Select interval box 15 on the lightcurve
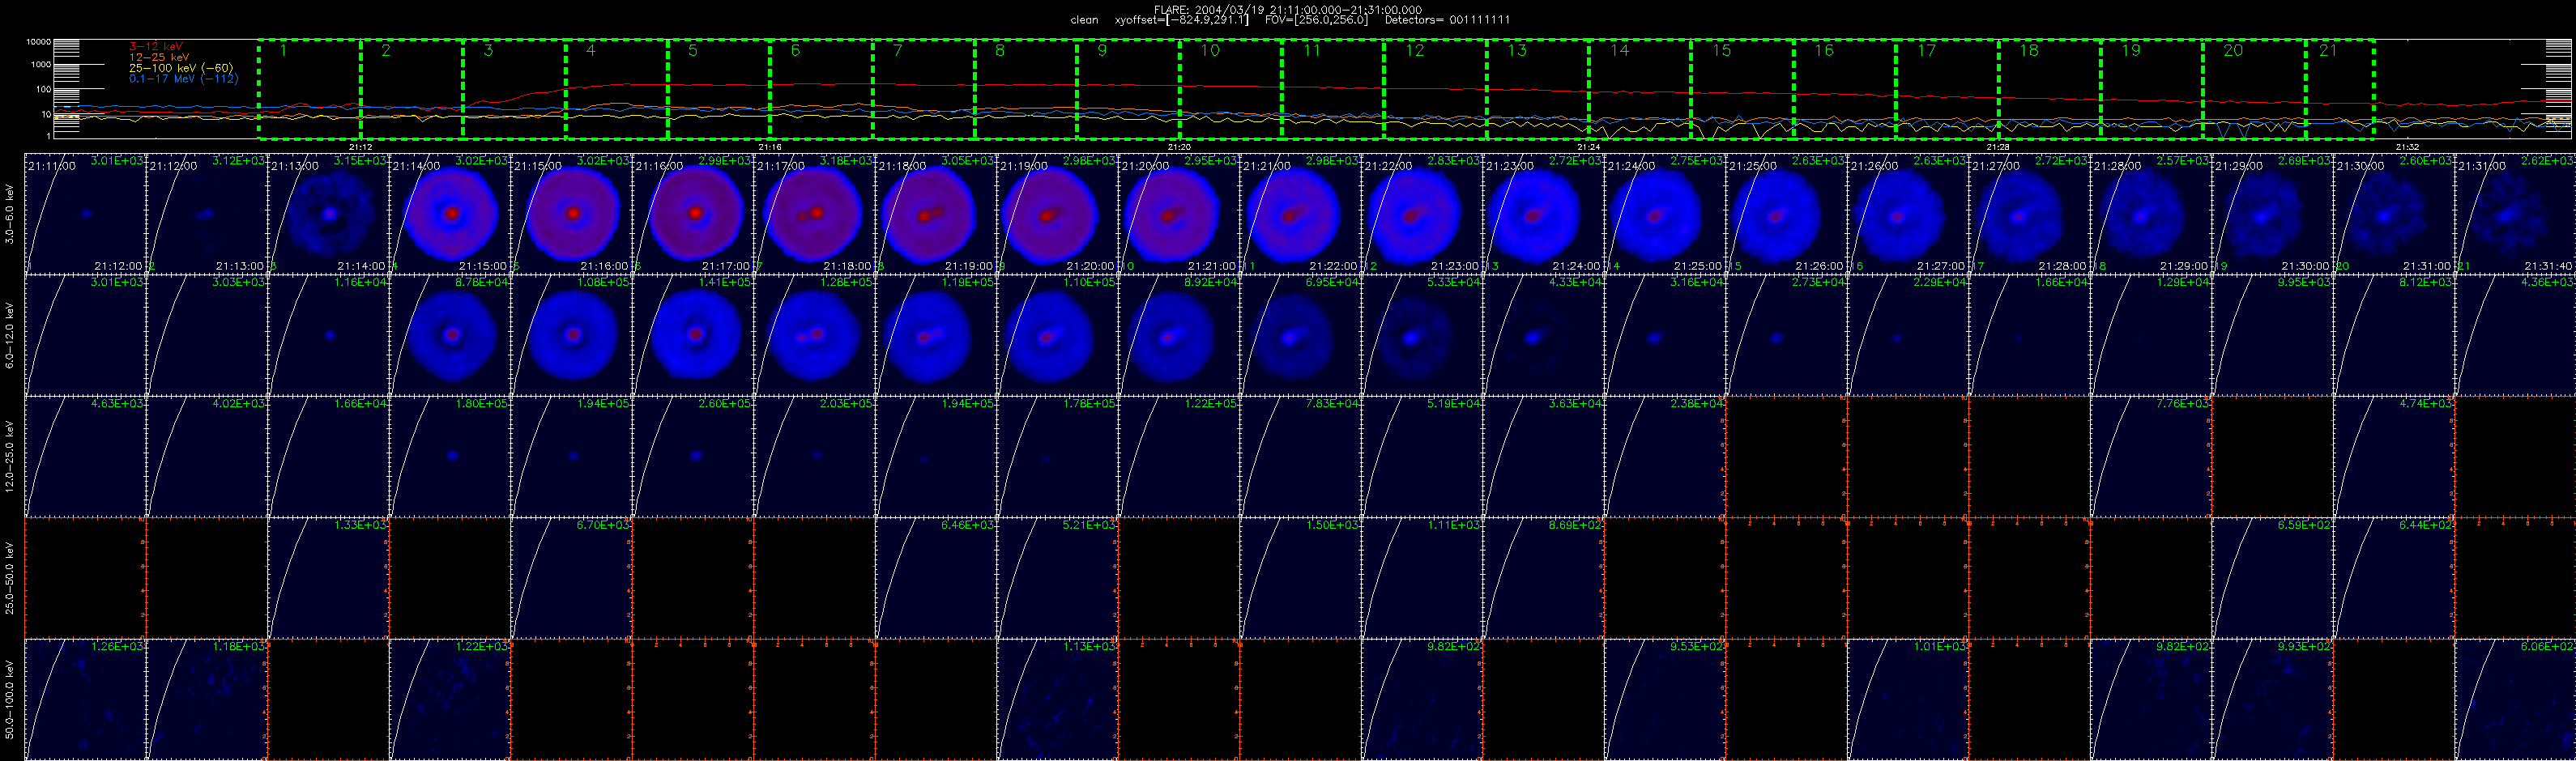The width and height of the screenshot is (2576, 761). [1742, 89]
